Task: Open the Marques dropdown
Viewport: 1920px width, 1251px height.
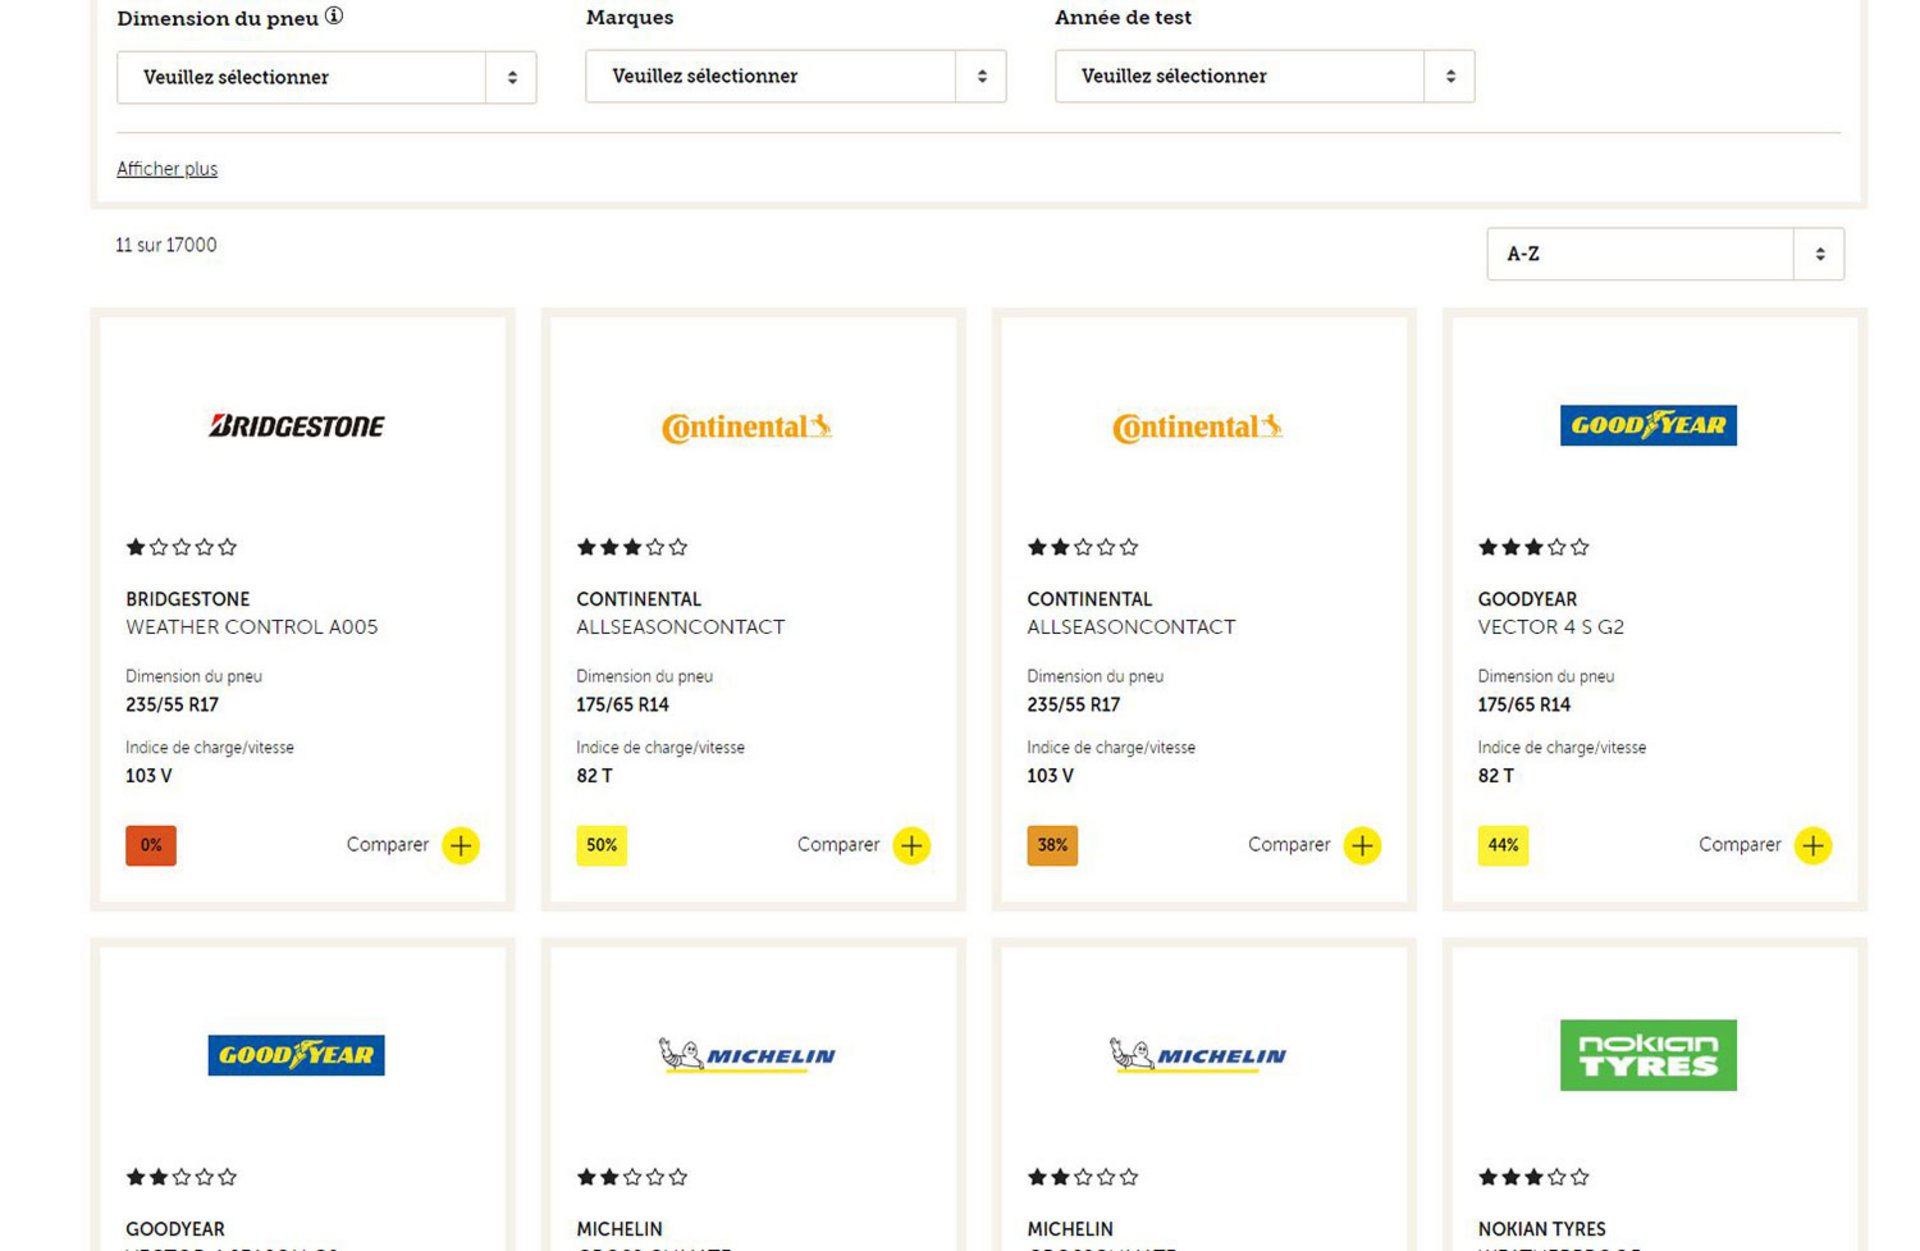Action: click(x=795, y=76)
